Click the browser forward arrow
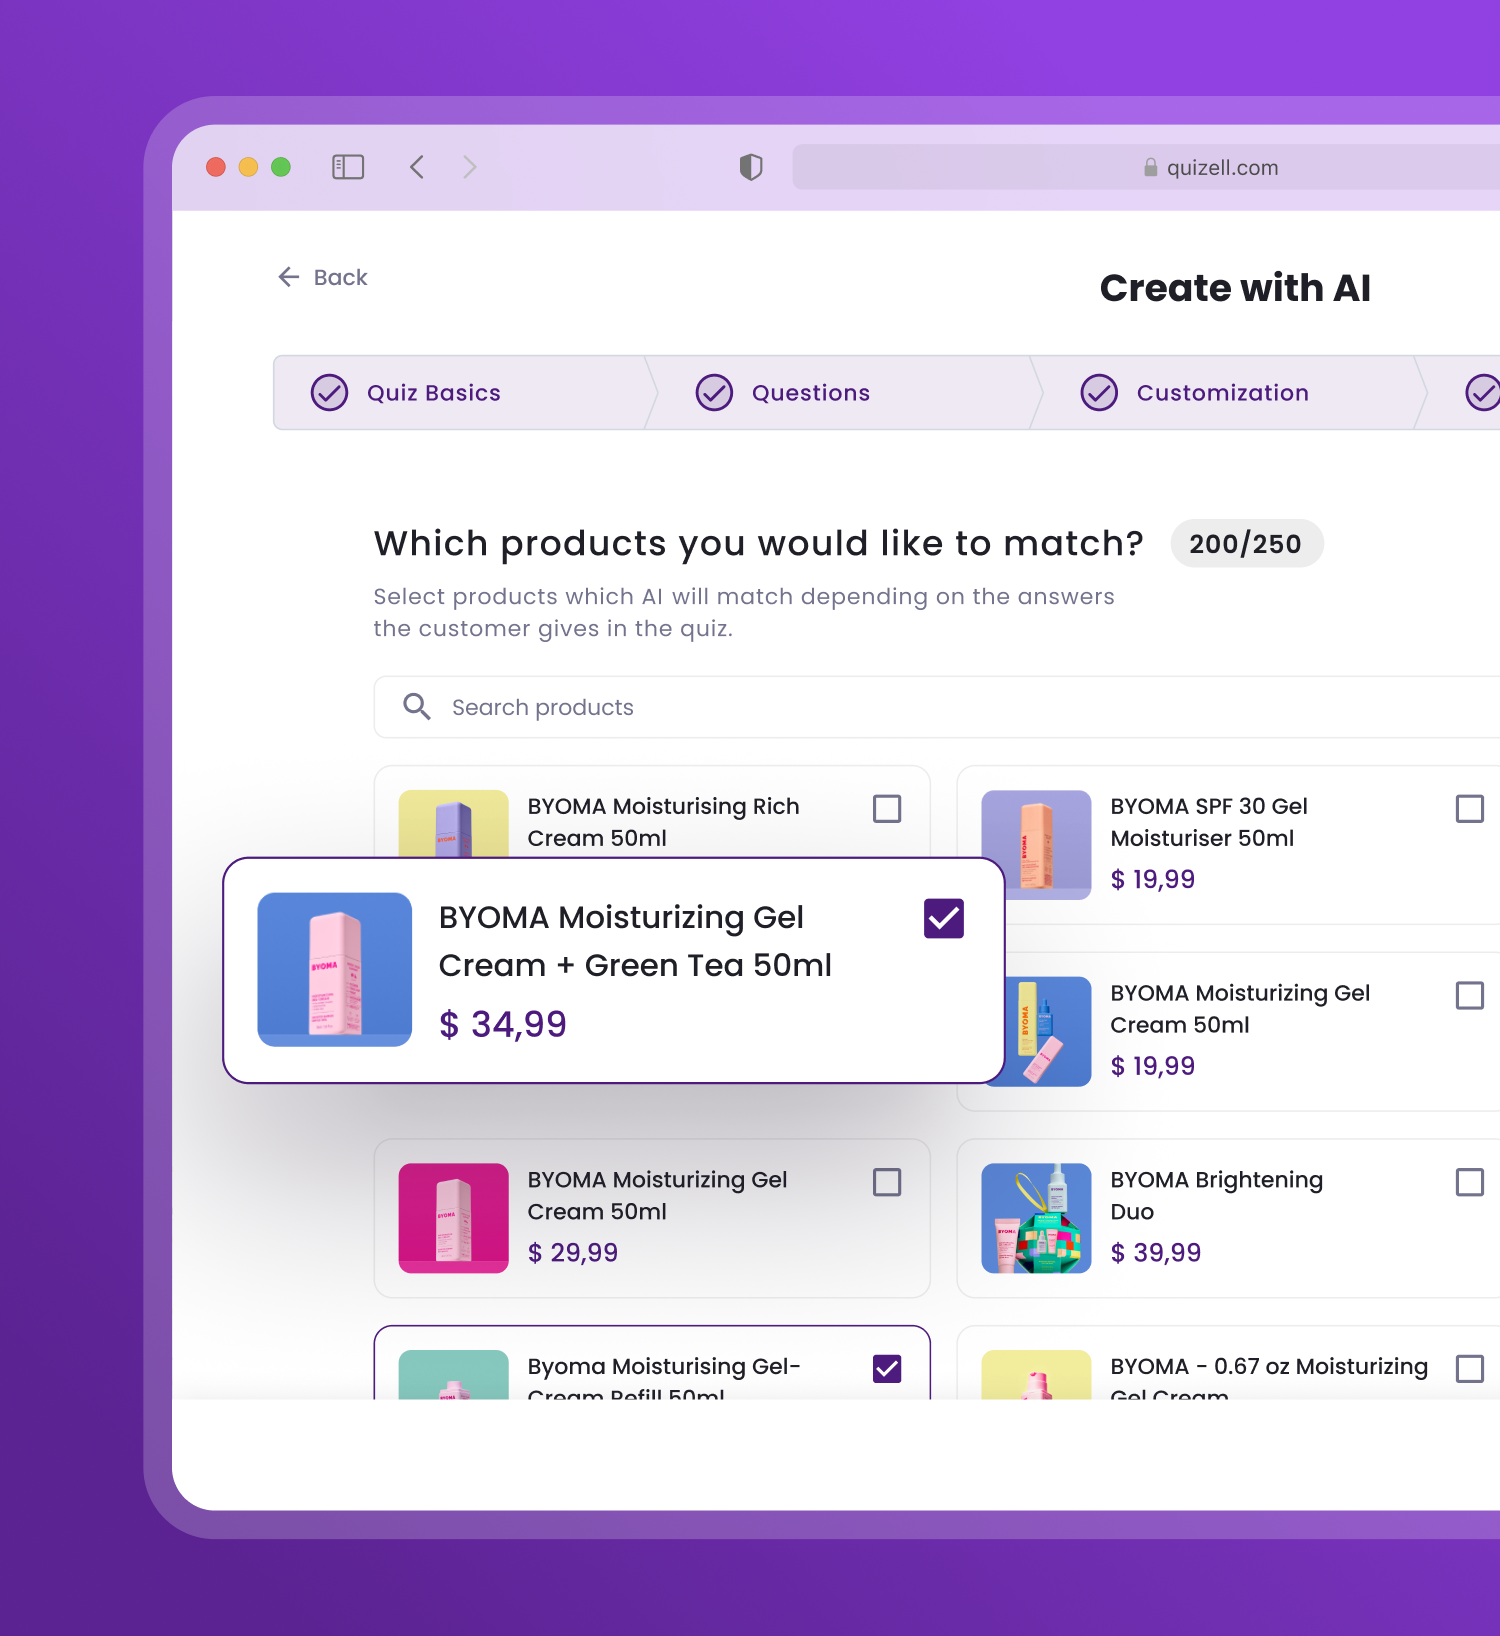The height and width of the screenshot is (1636, 1500). pyautogui.click(x=469, y=167)
